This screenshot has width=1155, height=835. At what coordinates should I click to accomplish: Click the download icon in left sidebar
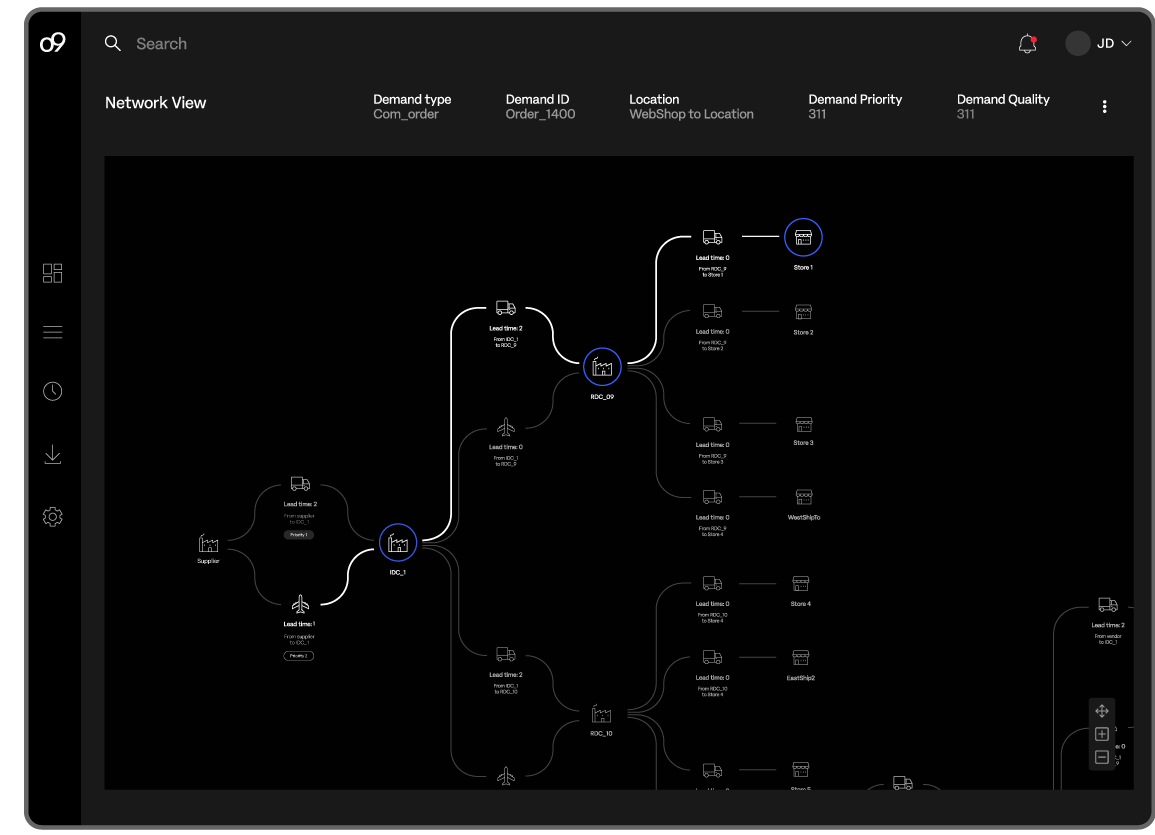pyautogui.click(x=52, y=453)
